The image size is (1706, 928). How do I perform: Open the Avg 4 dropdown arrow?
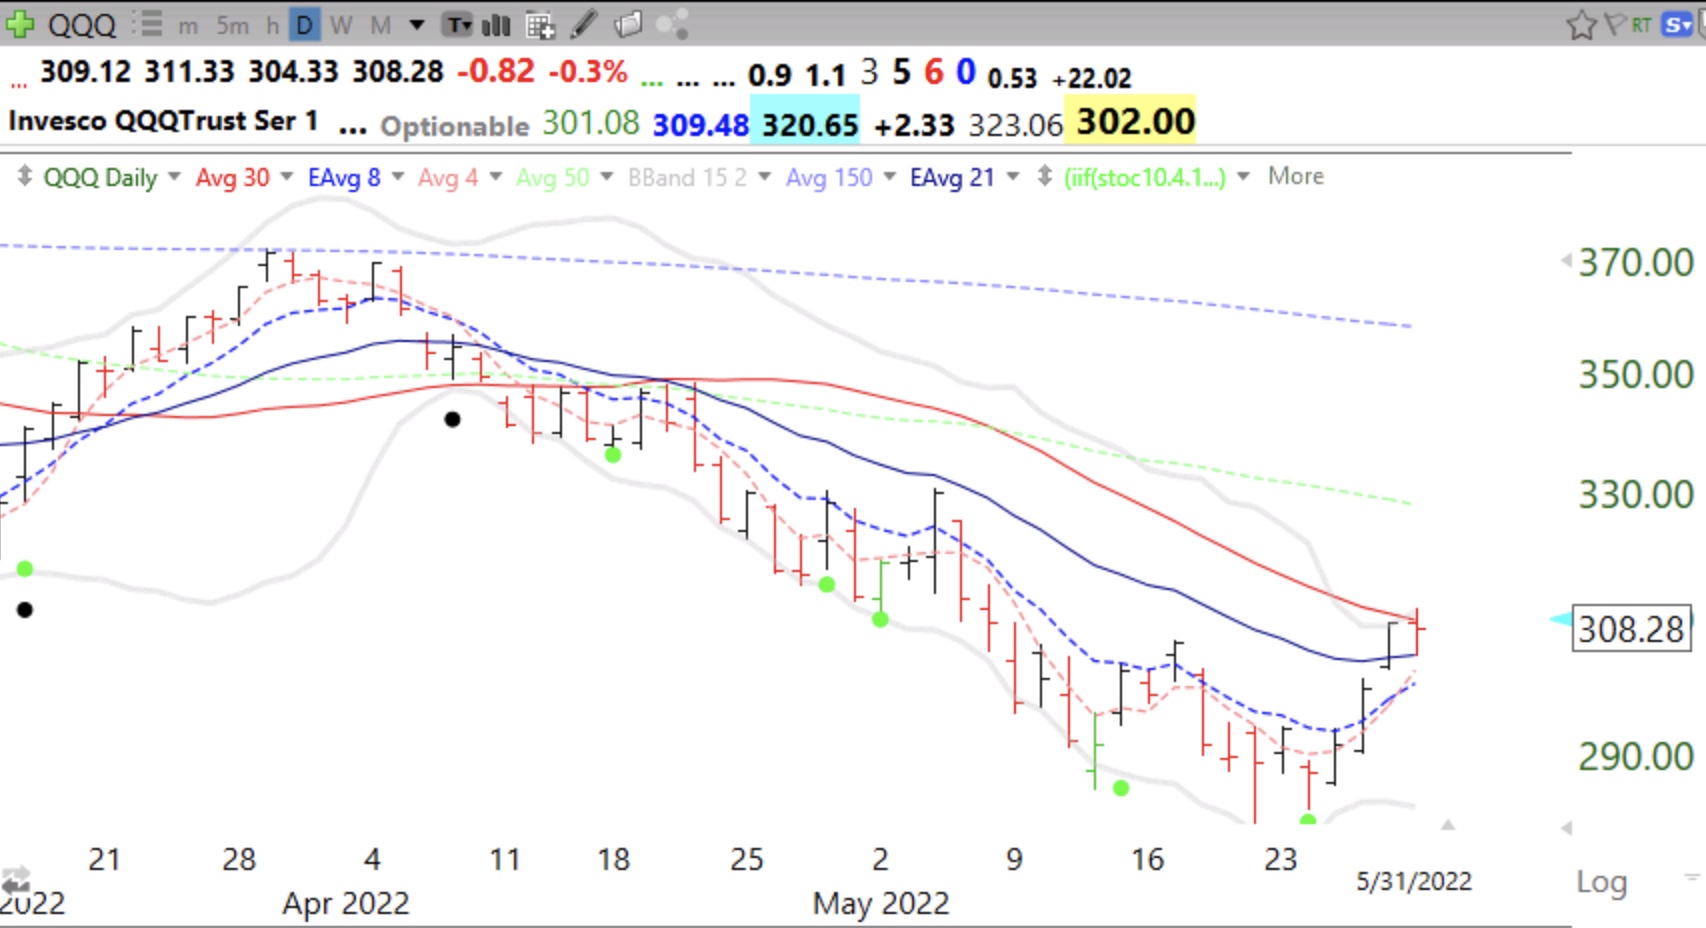tap(496, 177)
